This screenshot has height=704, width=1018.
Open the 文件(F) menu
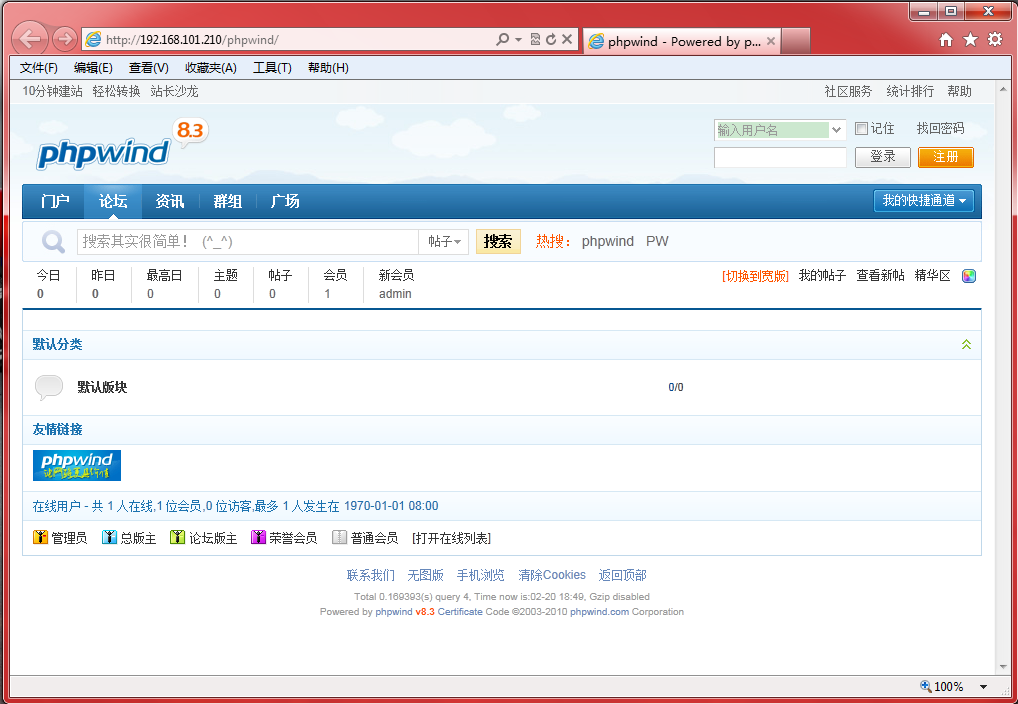click(39, 68)
